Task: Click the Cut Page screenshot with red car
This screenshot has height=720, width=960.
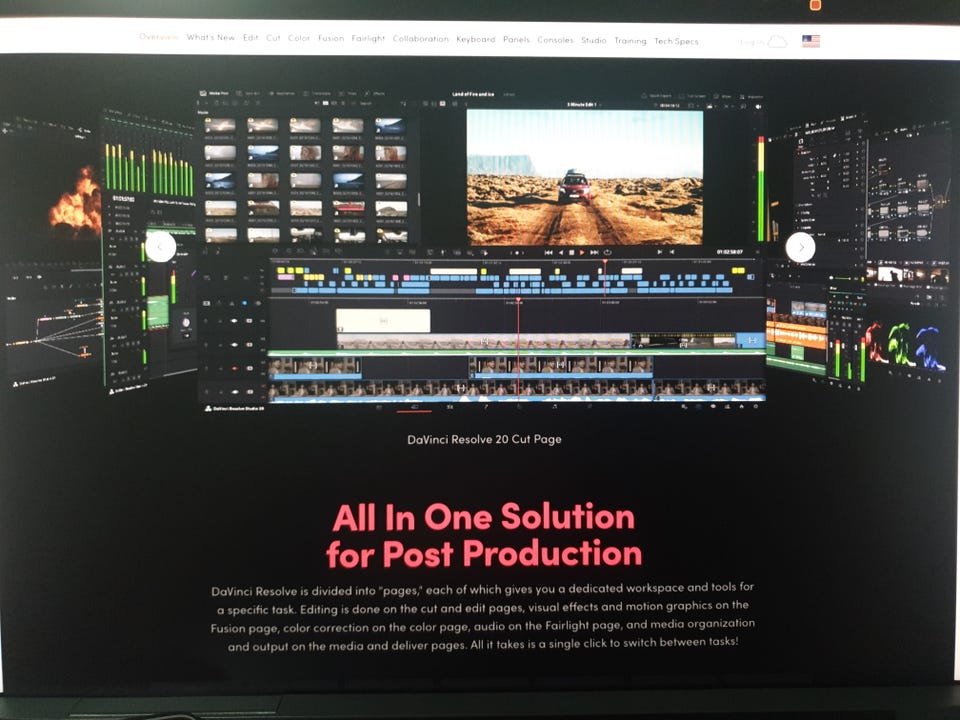Action: click(481, 251)
